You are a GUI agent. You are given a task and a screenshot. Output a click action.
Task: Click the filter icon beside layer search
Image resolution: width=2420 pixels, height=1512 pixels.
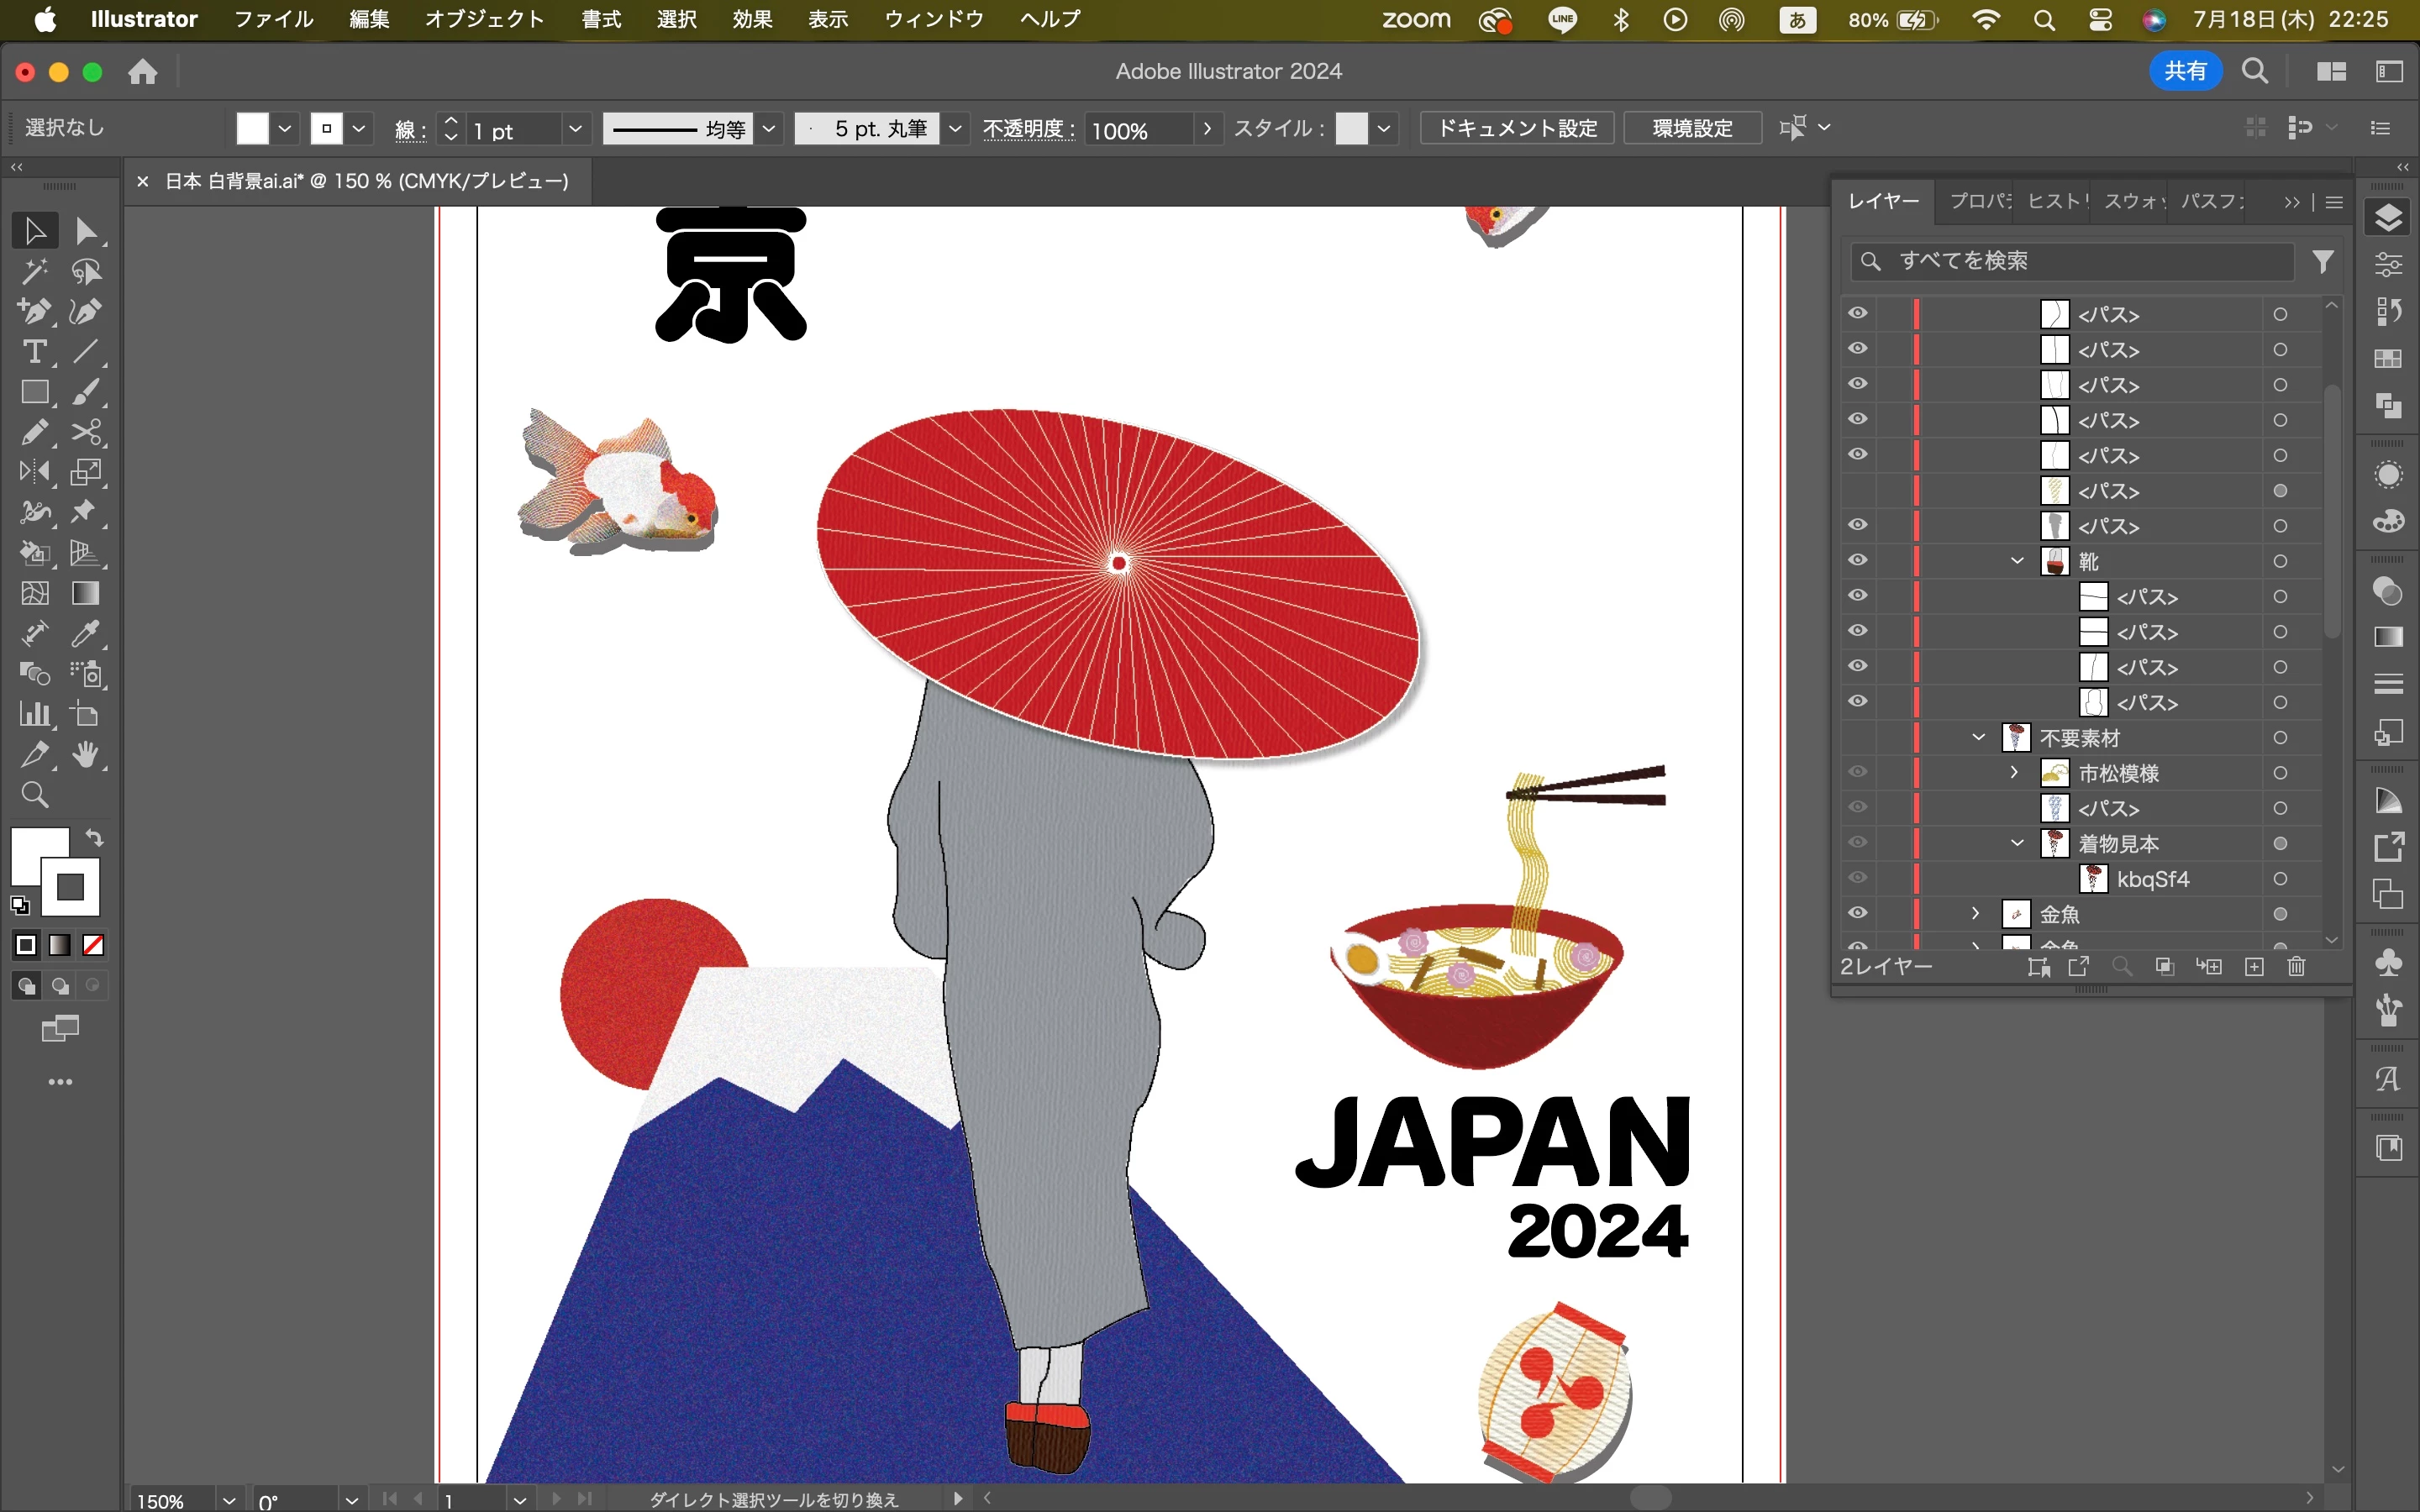click(x=2323, y=261)
